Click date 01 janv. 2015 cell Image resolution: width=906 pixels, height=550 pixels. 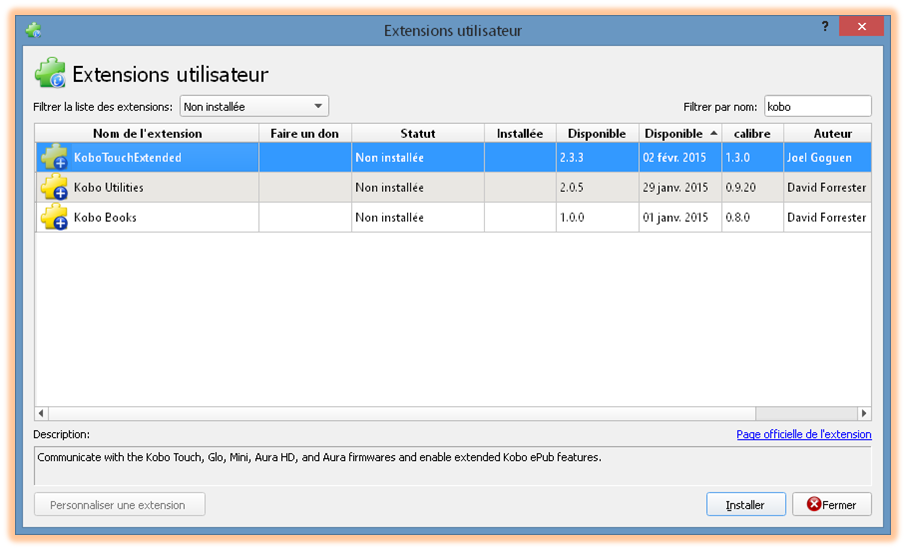680,218
